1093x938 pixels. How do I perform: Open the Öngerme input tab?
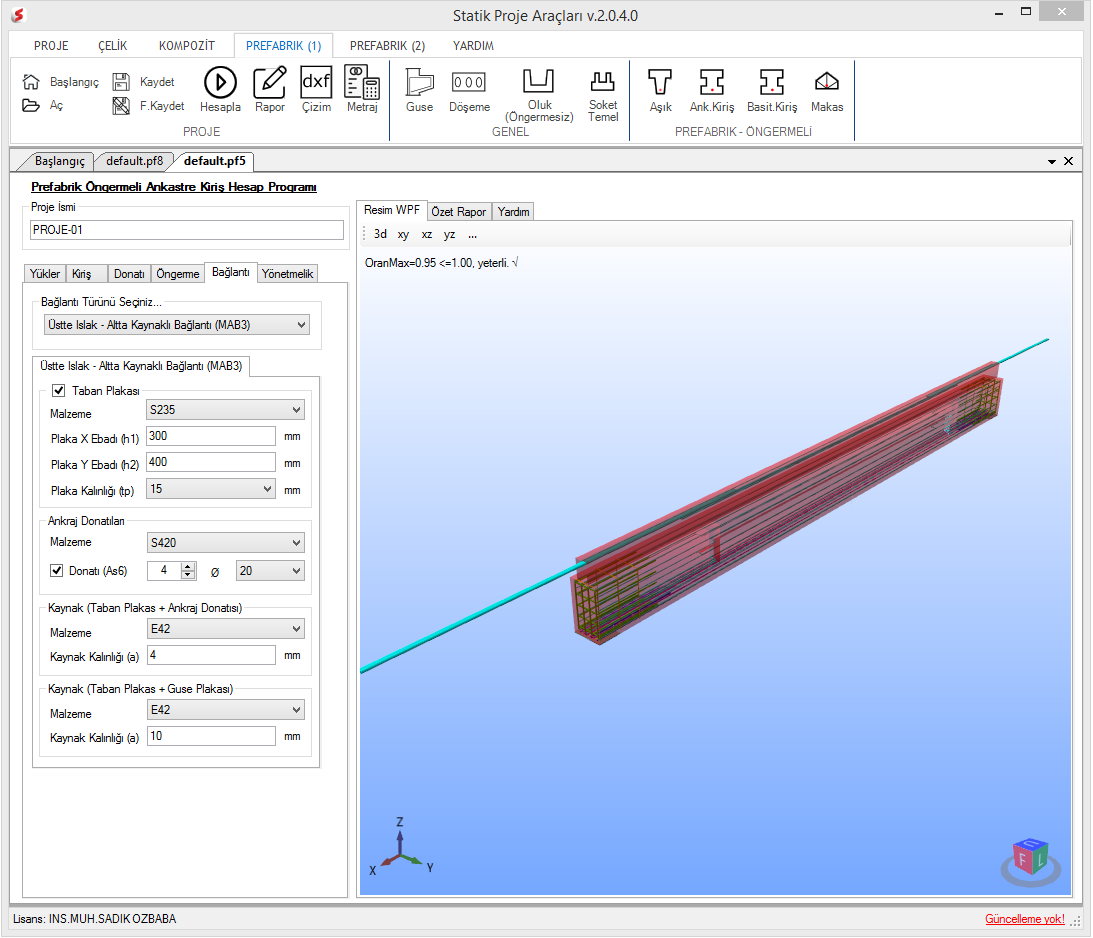tap(178, 274)
